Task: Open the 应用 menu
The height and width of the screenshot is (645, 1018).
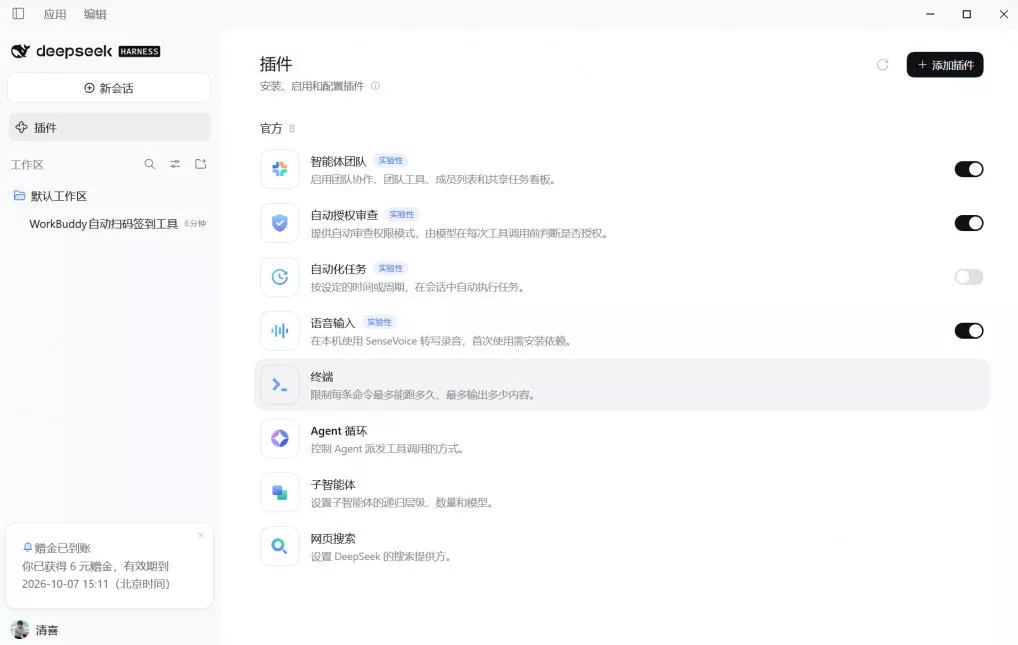Action: coord(55,14)
